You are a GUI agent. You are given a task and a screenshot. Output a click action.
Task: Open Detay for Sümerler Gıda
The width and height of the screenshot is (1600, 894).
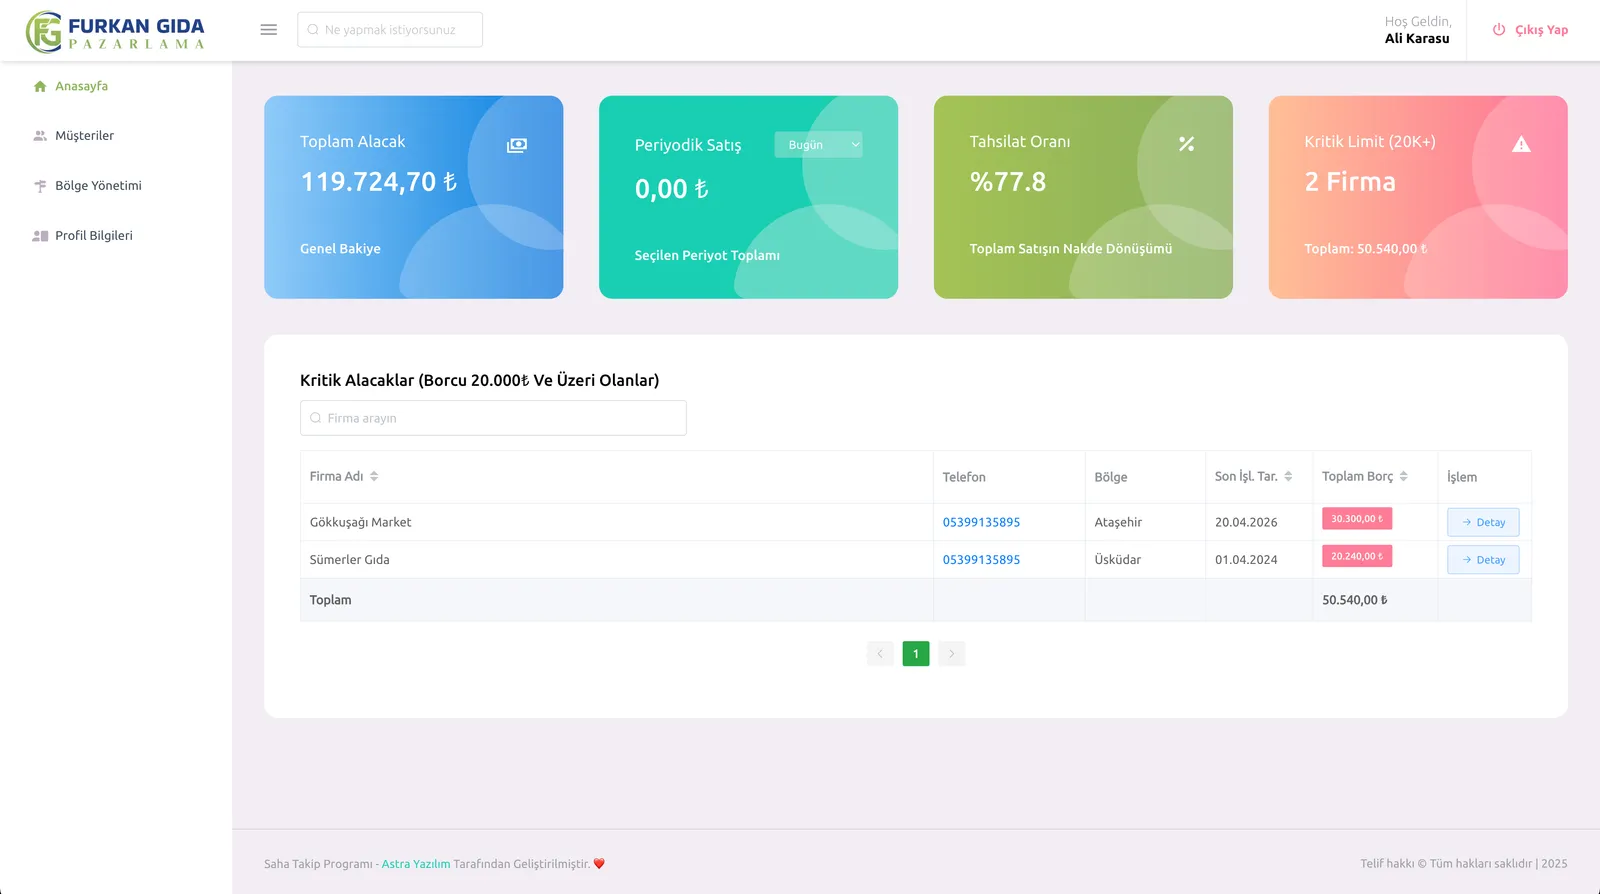1483,560
